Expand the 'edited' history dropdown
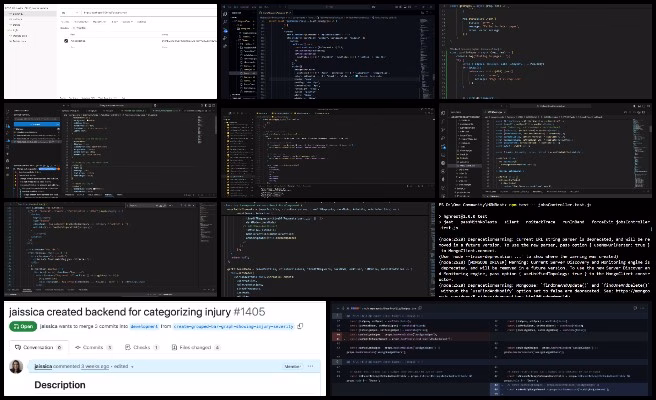This screenshot has width=656, height=400. (124, 366)
